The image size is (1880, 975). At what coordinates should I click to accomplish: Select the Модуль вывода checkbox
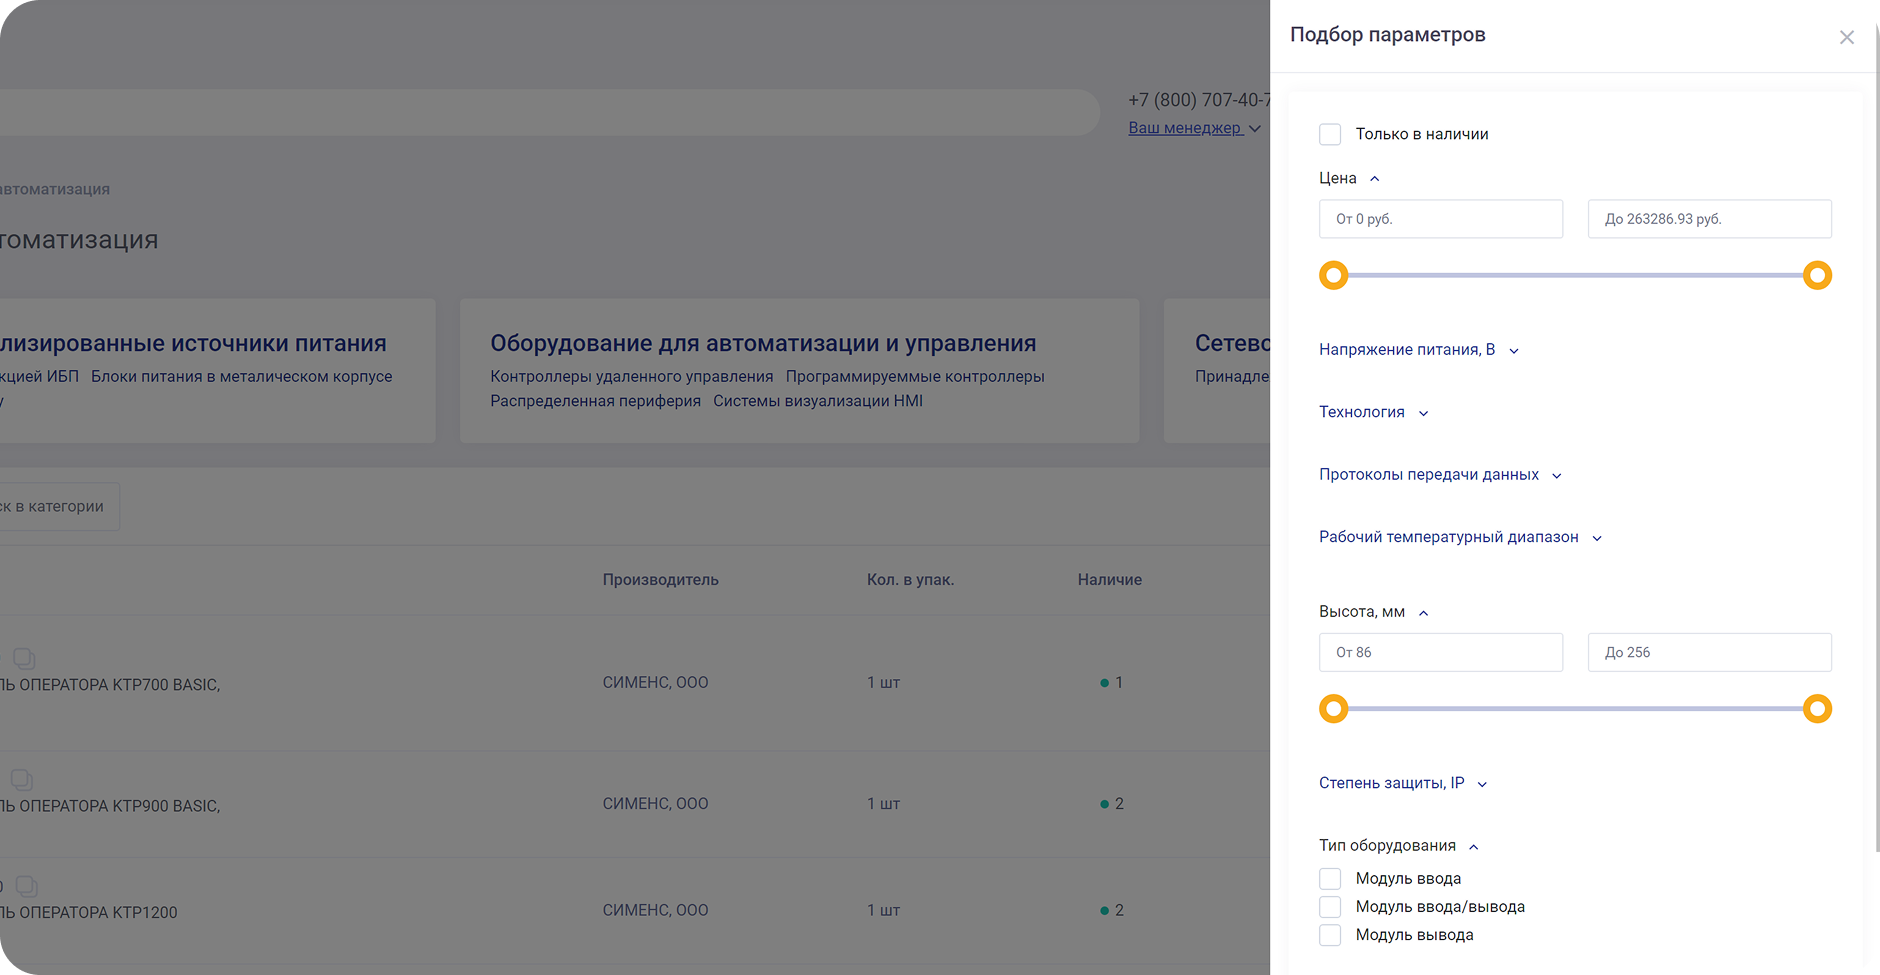[x=1330, y=935]
